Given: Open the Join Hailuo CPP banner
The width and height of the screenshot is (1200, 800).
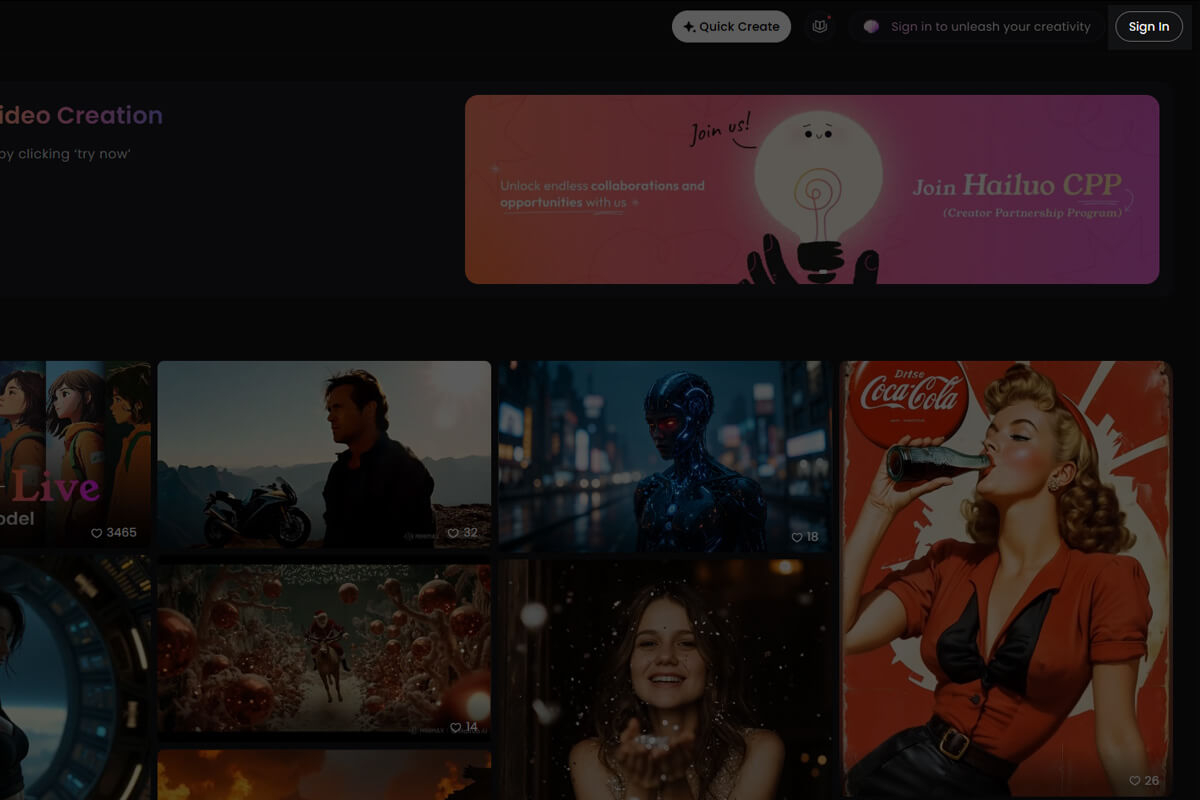Looking at the screenshot, I should tap(1016, 188).
